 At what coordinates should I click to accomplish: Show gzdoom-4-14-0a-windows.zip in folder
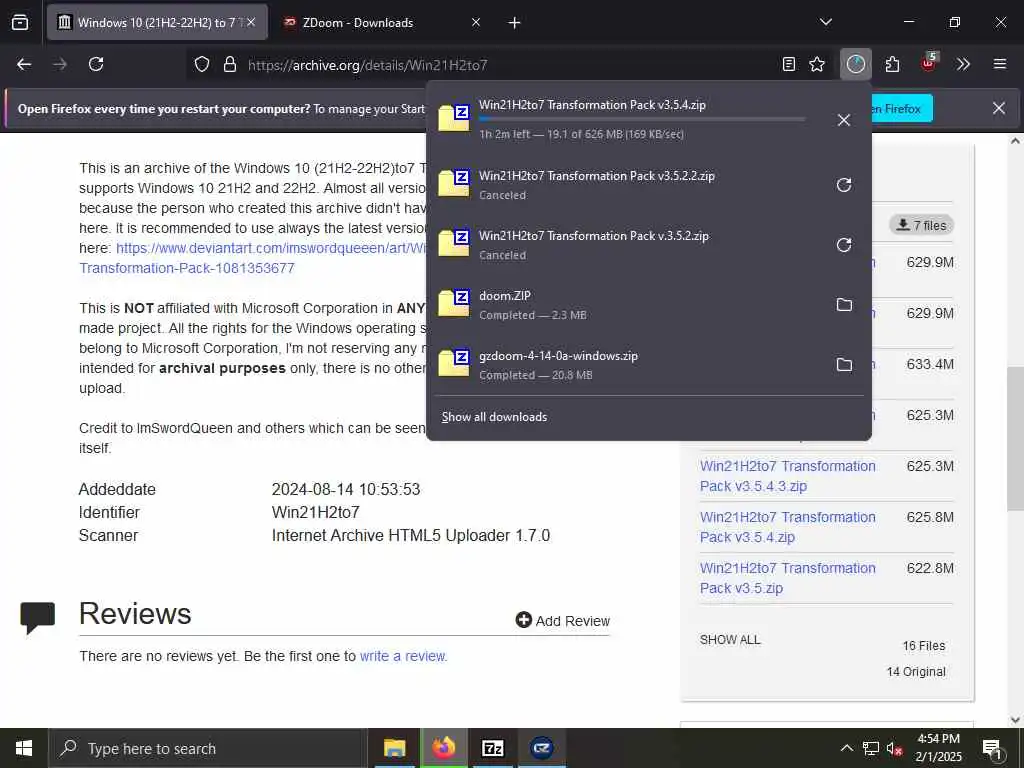click(x=844, y=364)
